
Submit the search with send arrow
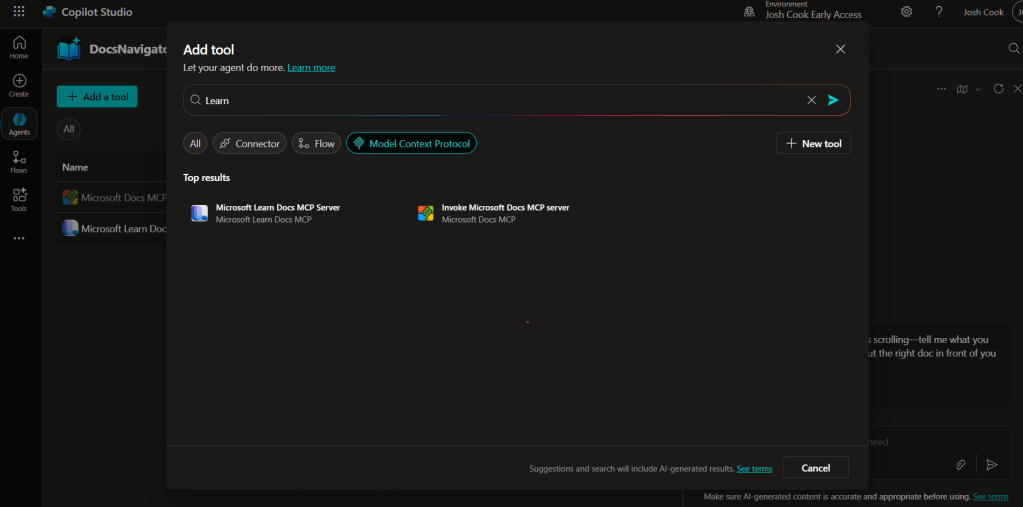833,100
